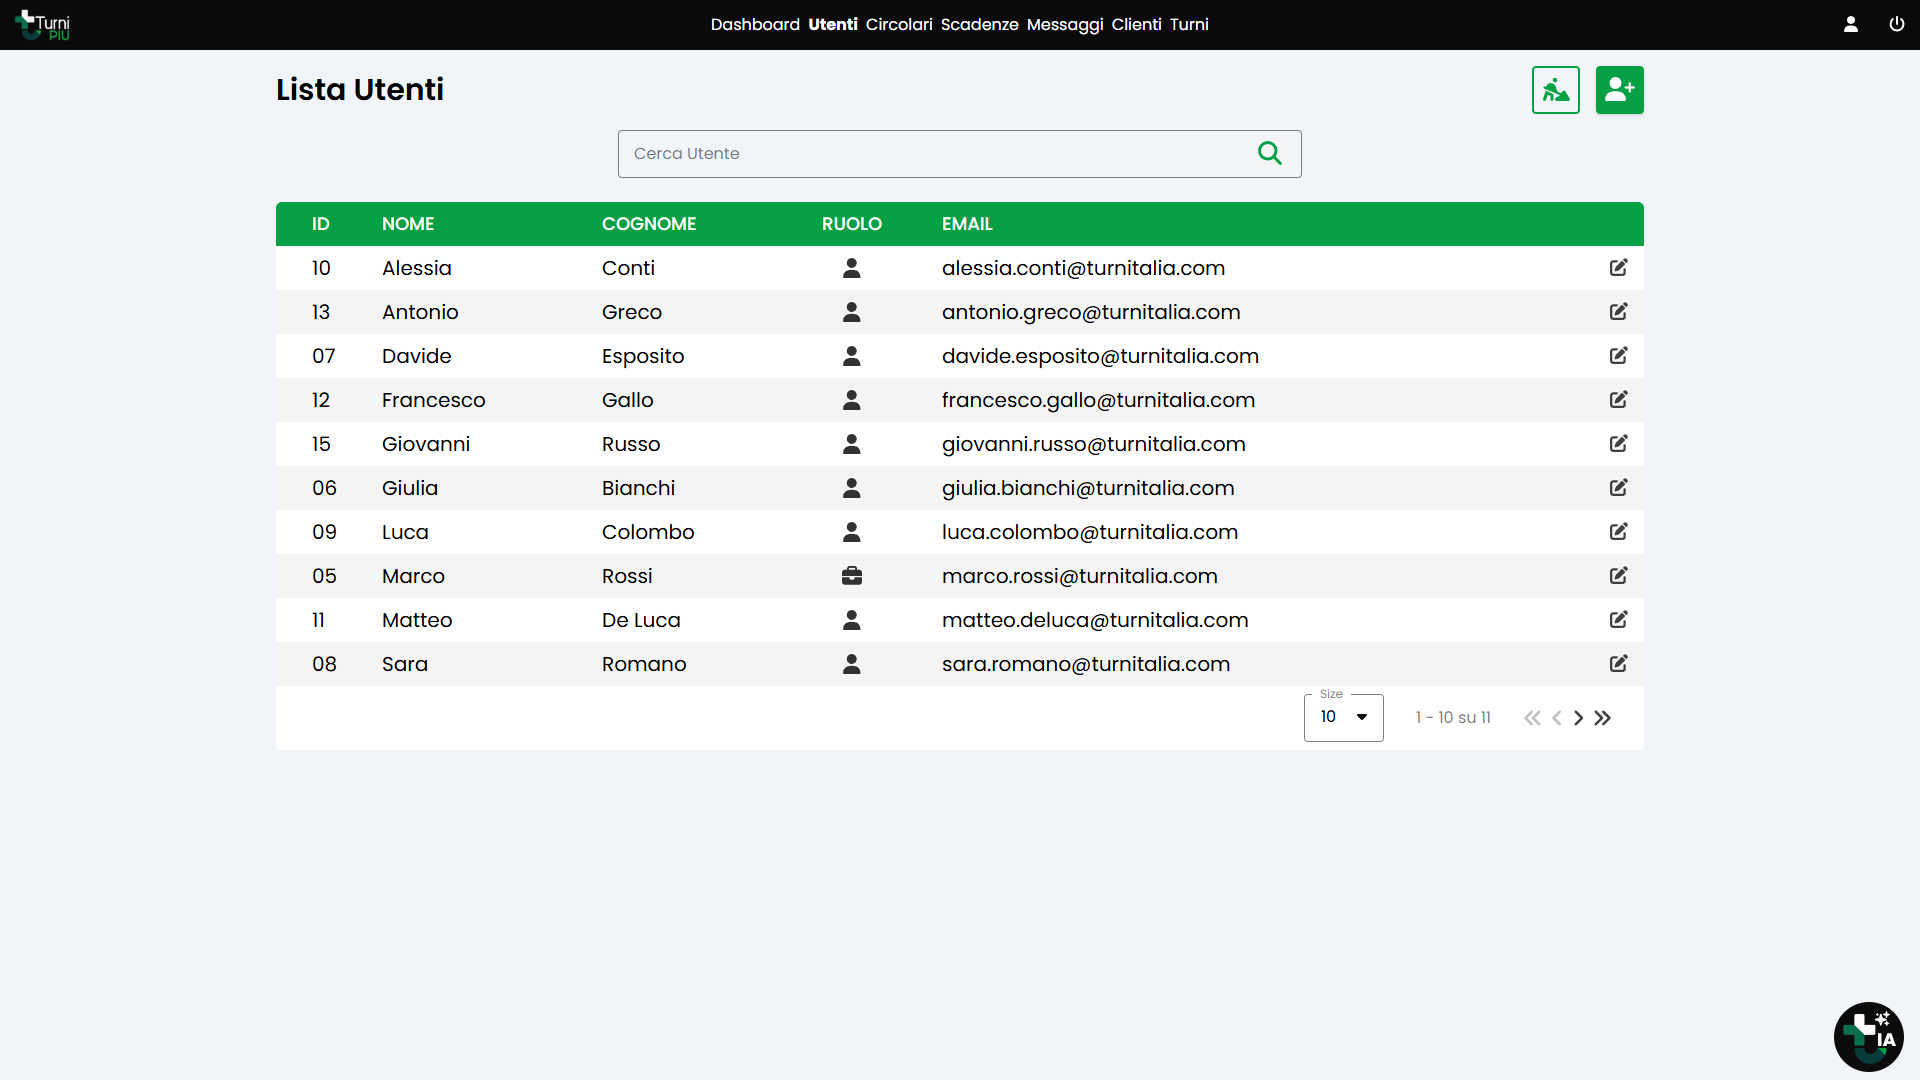
Task: Open the Scadenze menu
Action: [980, 24]
